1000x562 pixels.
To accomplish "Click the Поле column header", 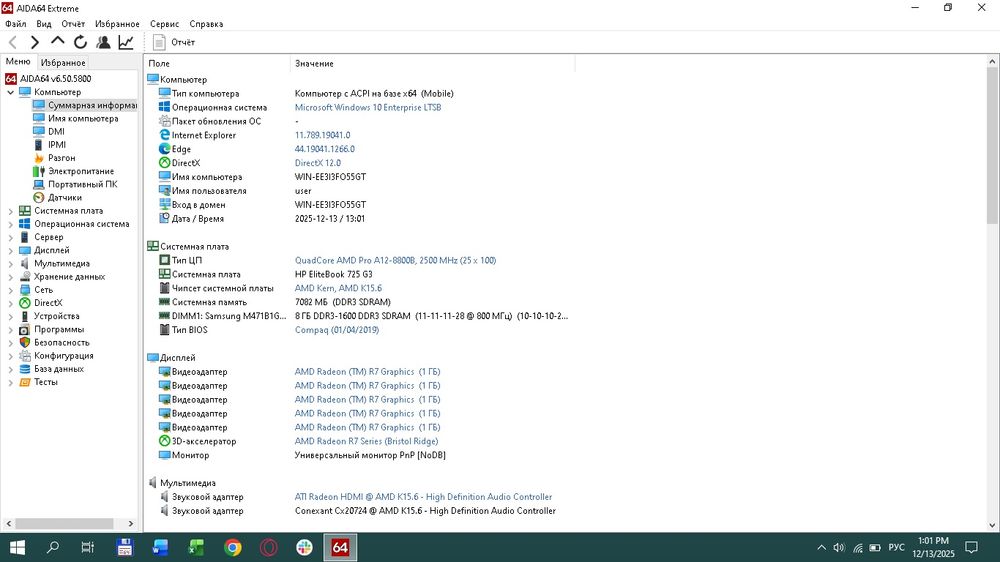I will tap(217, 64).
